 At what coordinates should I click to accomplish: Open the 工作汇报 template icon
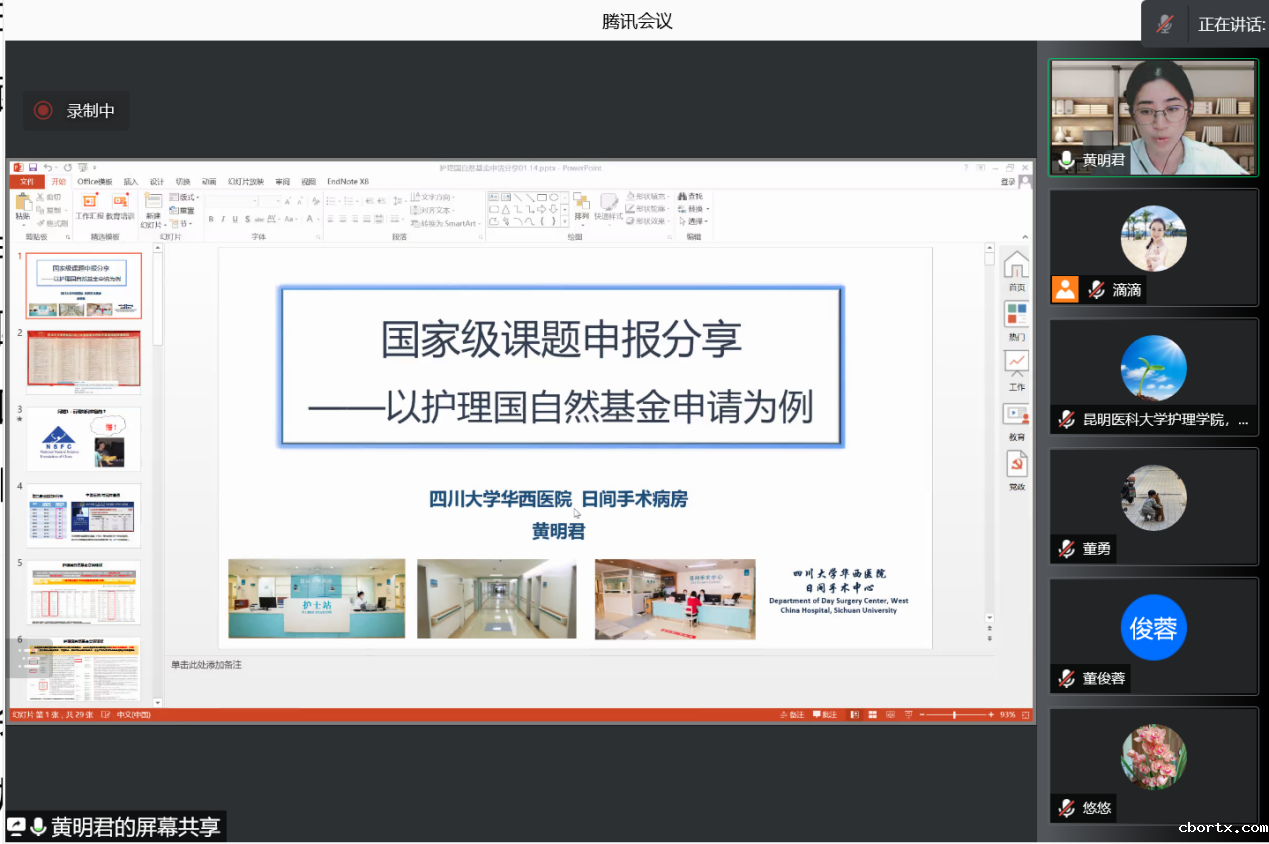[x=89, y=204]
